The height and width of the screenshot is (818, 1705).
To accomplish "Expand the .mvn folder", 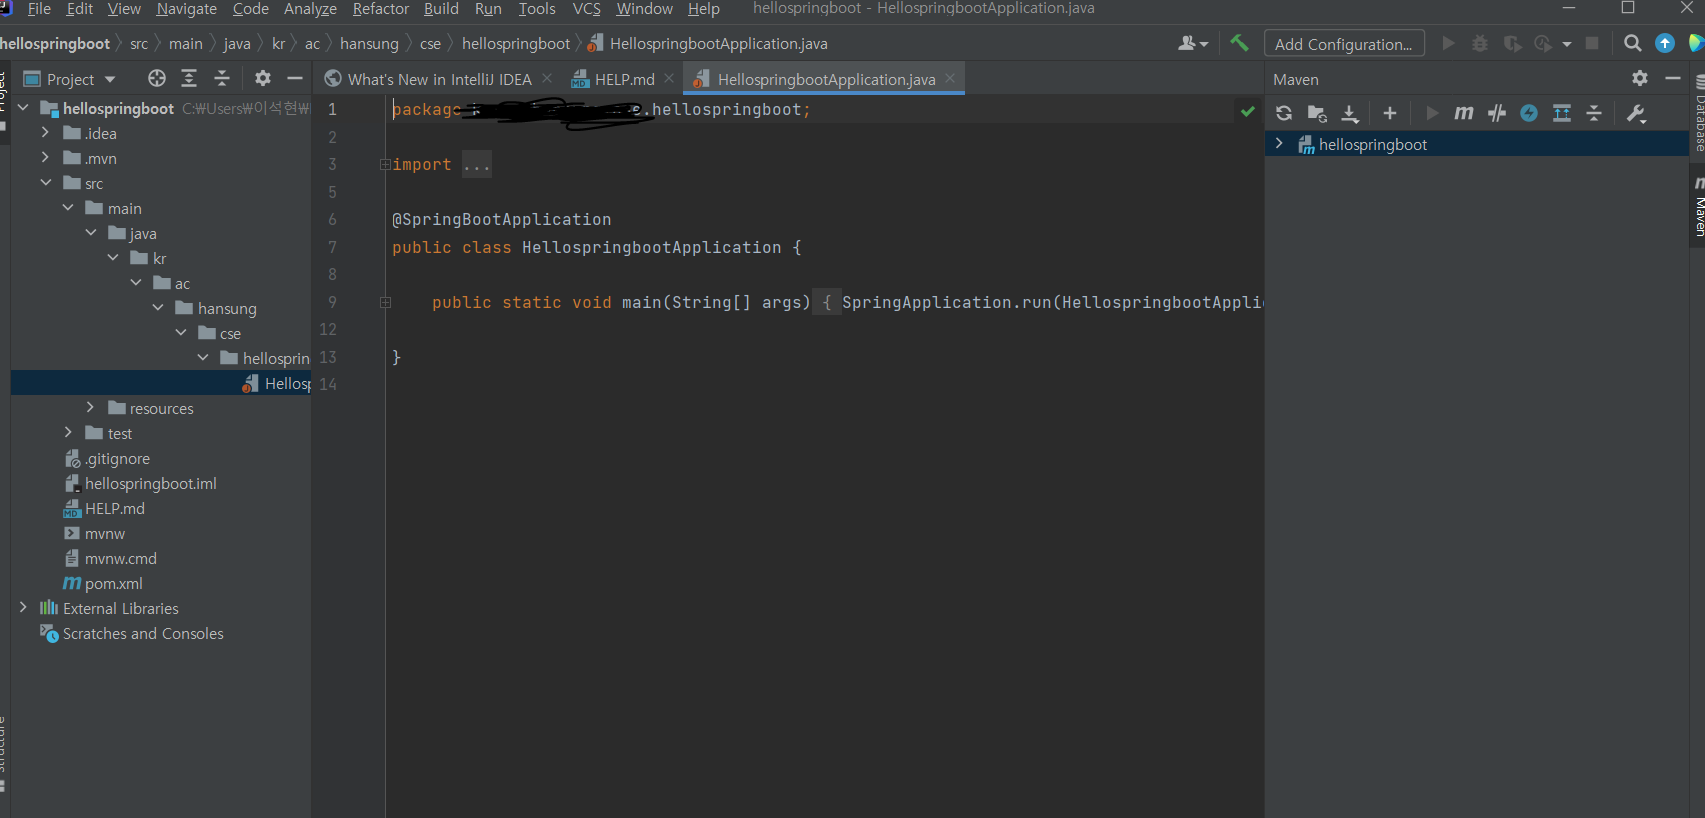I will click(45, 157).
